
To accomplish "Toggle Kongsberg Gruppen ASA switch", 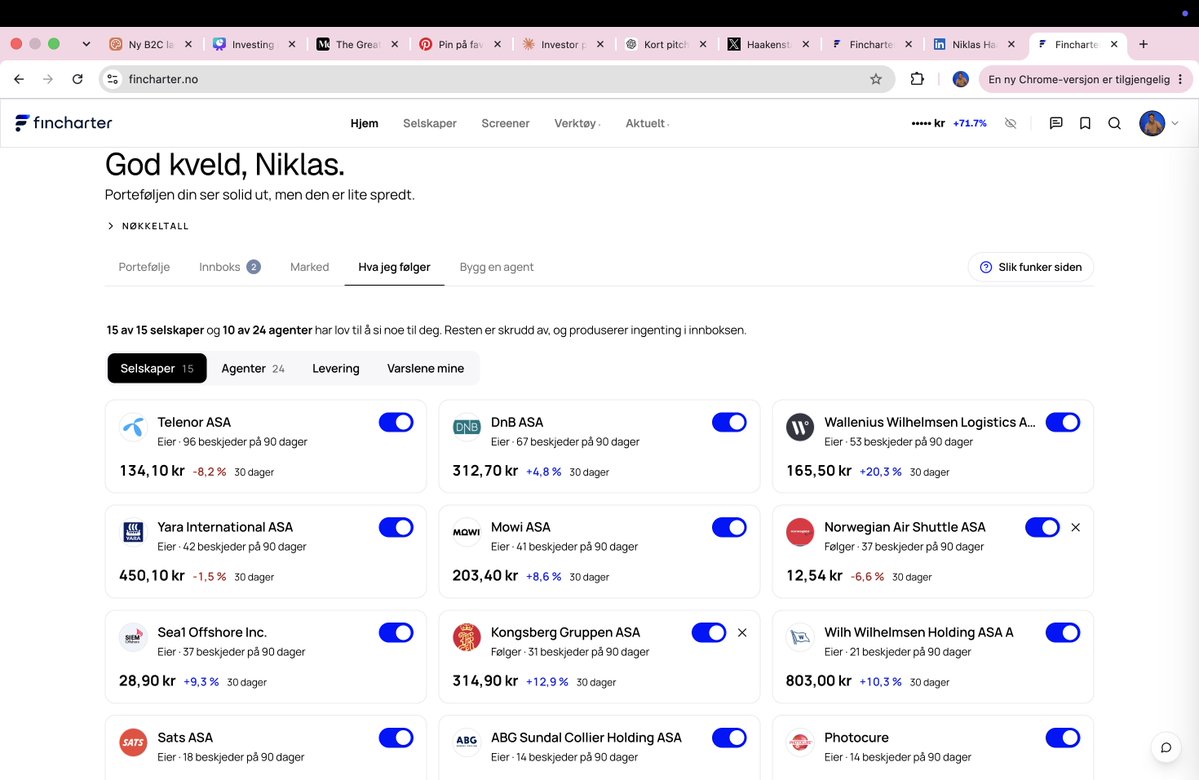I will [x=709, y=632].
